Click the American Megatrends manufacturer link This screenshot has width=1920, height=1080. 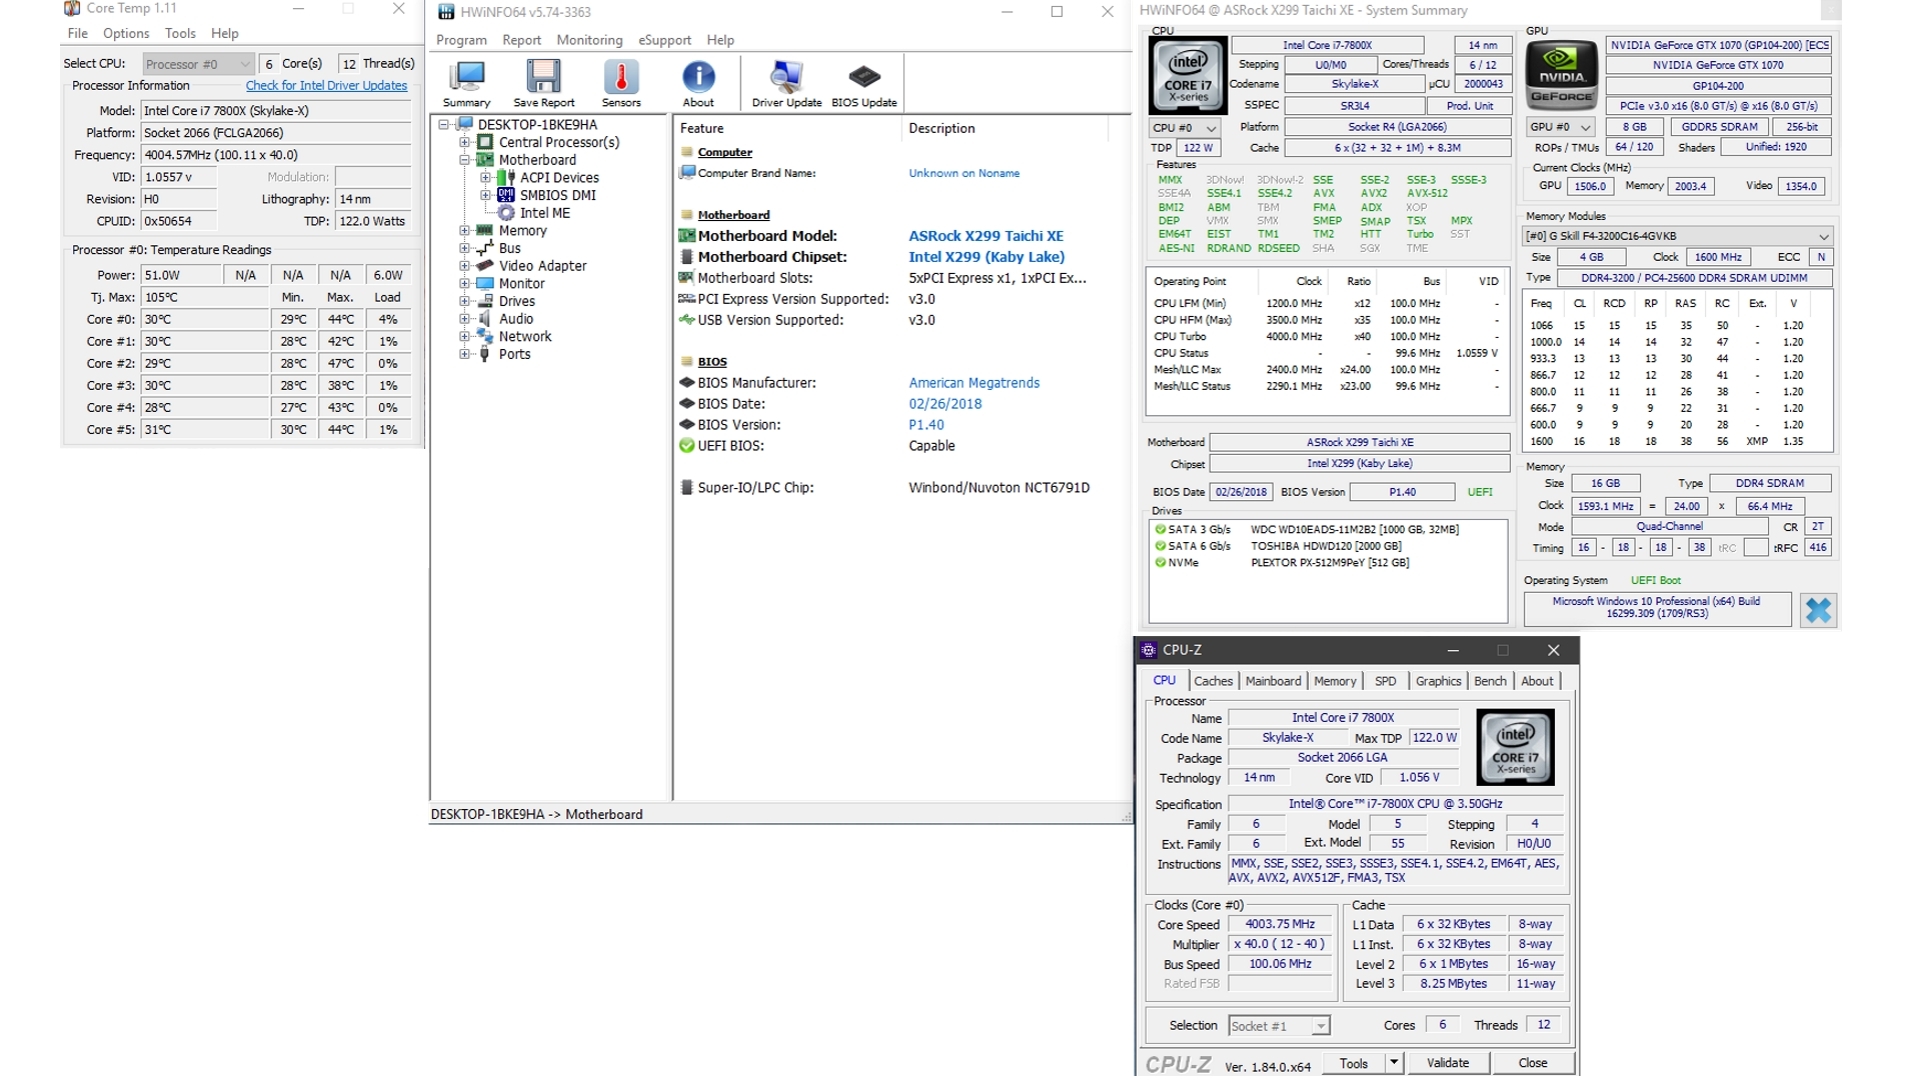[974, 383]
